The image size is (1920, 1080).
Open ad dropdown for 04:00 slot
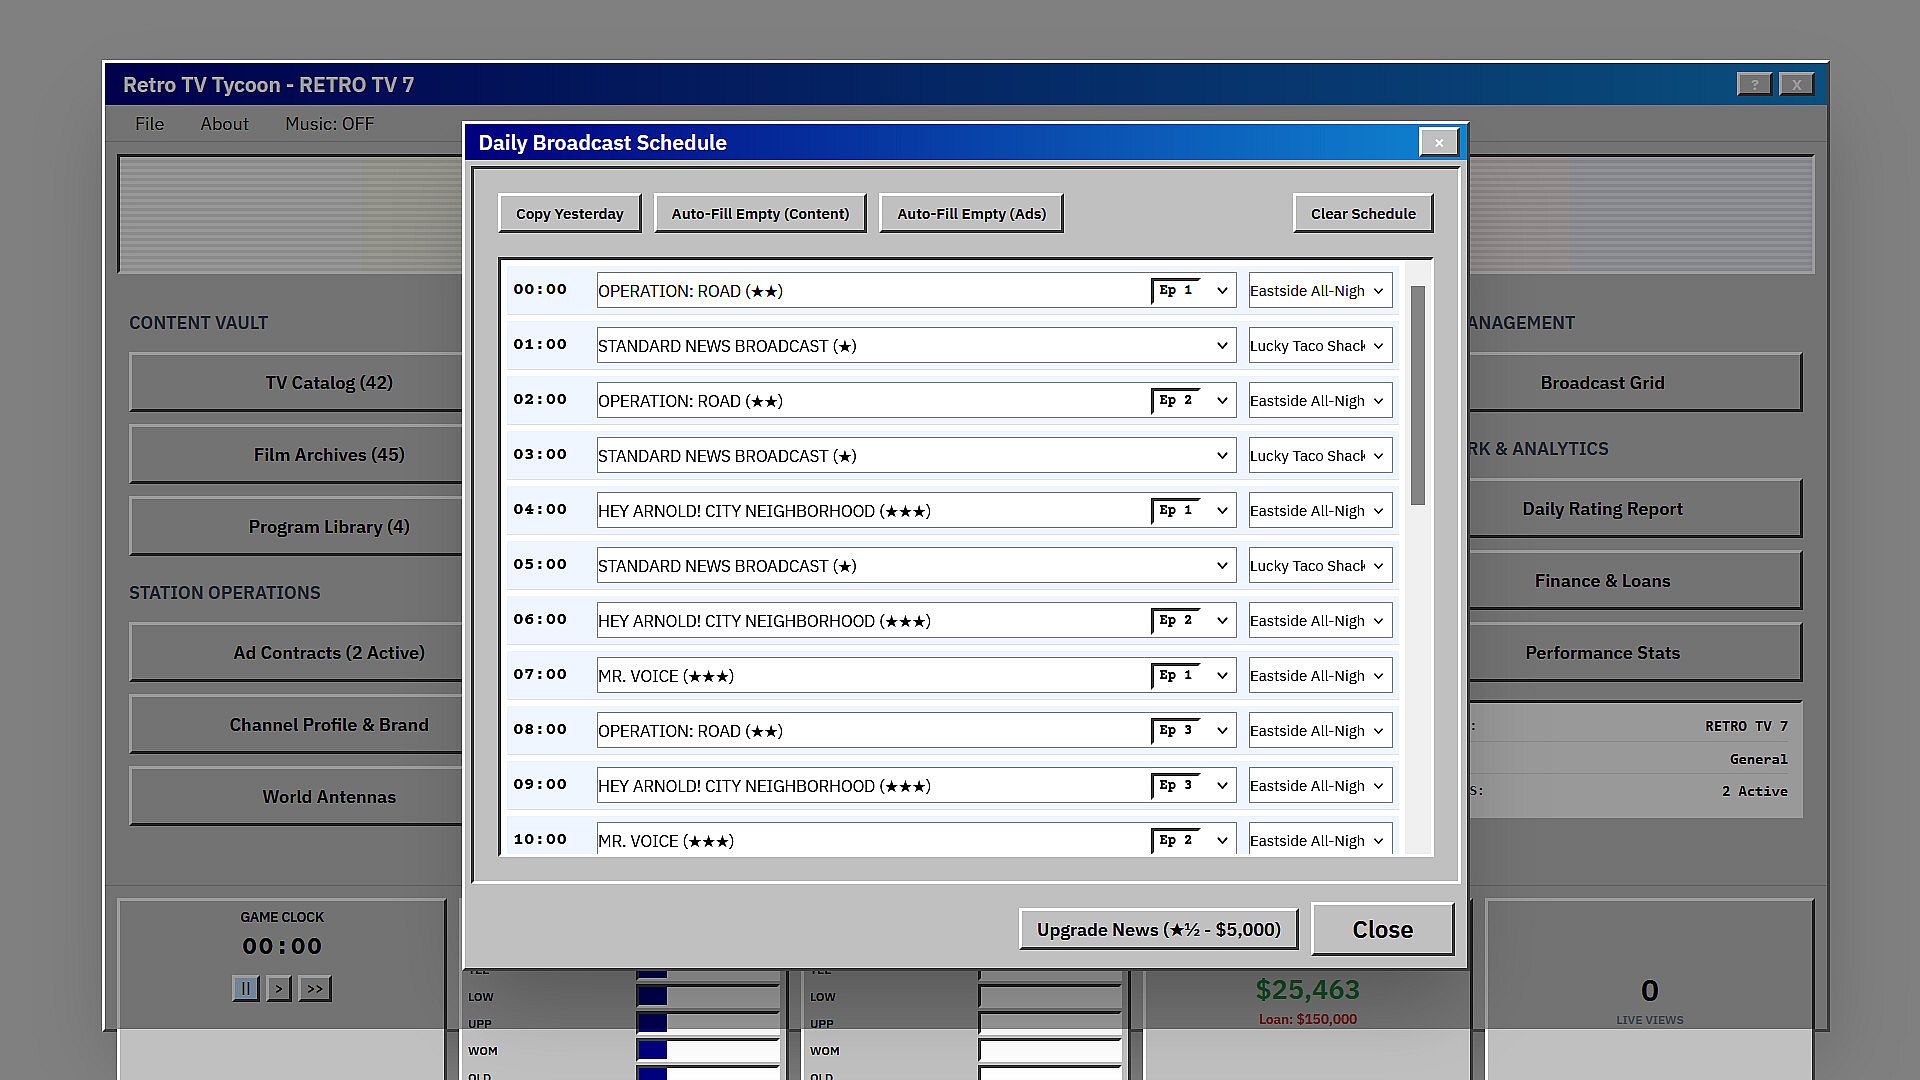[1320, 511]
